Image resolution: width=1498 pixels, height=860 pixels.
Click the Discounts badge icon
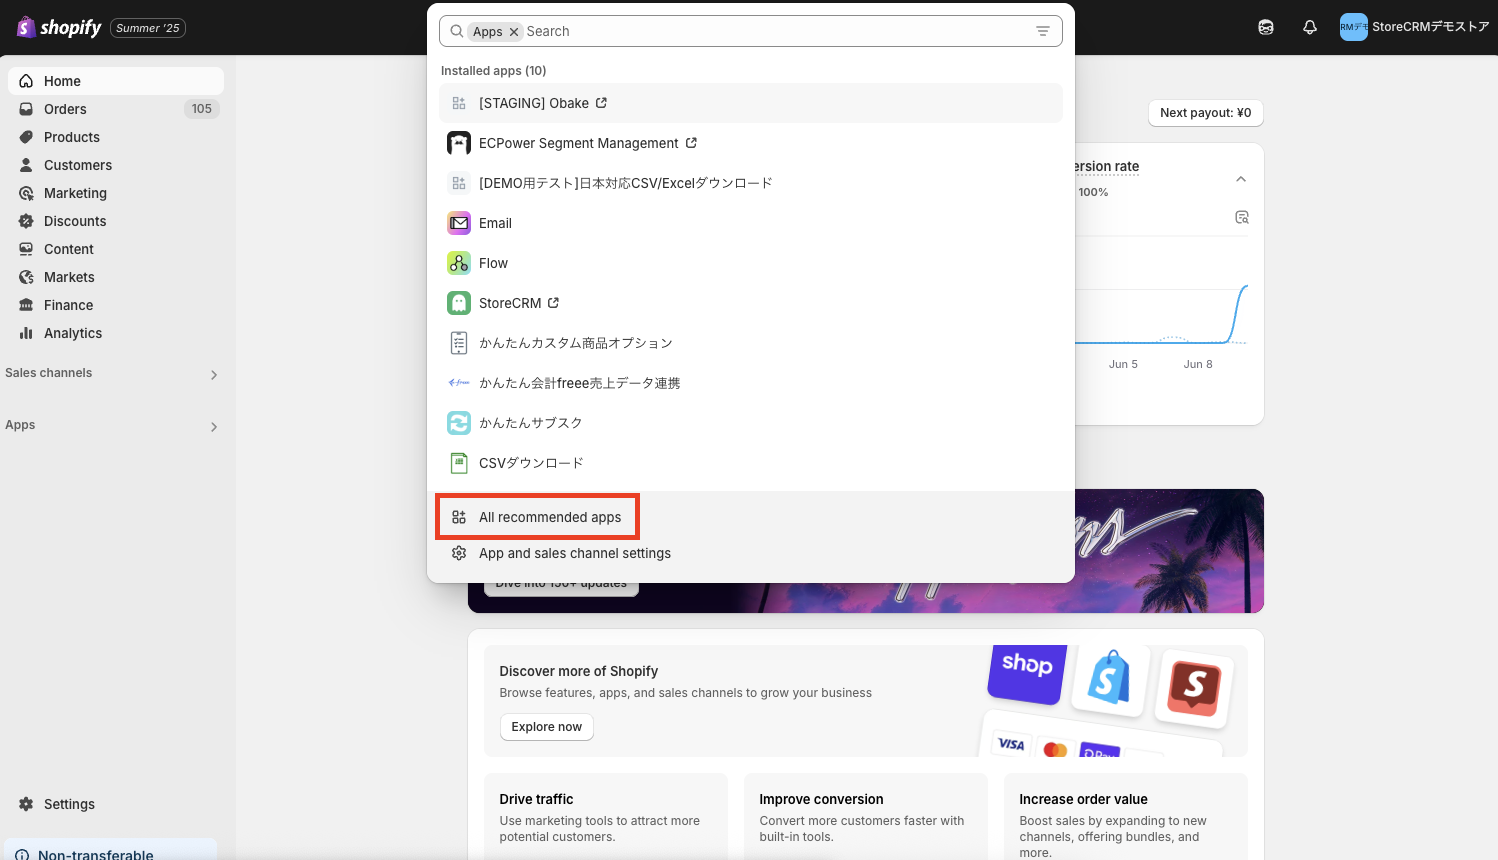[26, 221]
